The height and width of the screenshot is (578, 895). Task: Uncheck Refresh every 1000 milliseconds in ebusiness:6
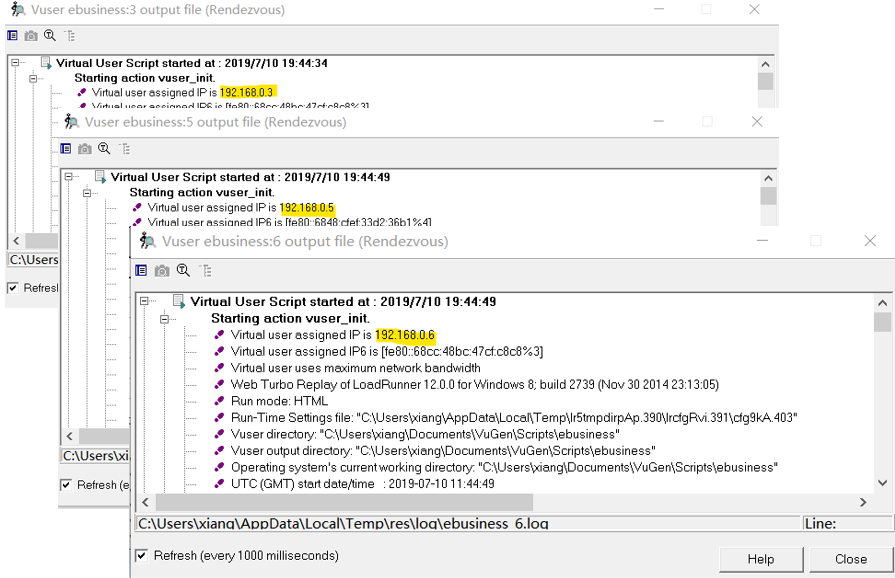tap(142, 556)
